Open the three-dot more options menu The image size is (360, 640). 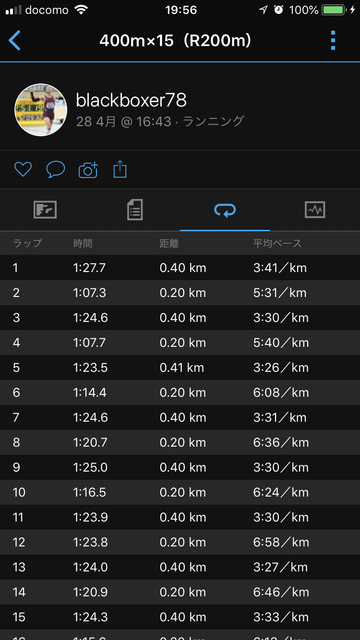(x=333, y=40)
